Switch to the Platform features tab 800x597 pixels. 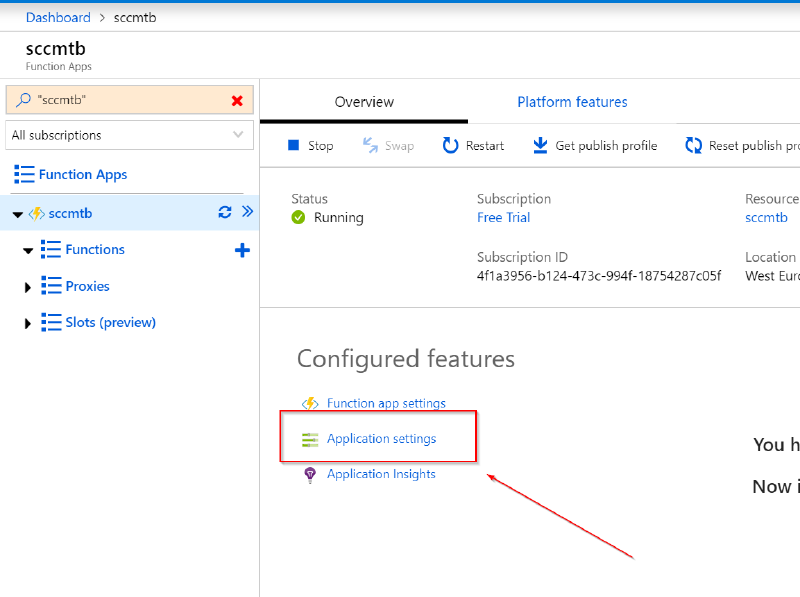click(x=572, y=101)
